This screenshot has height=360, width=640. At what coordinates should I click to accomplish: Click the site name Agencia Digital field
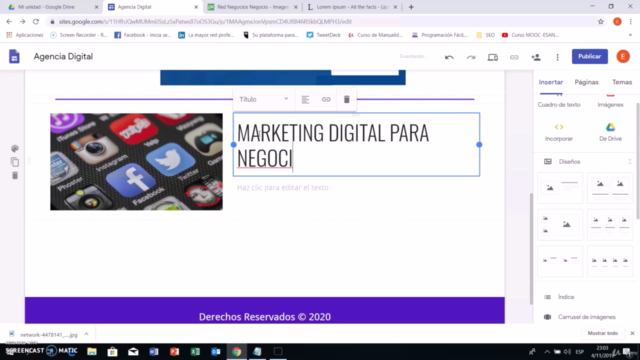63,56
